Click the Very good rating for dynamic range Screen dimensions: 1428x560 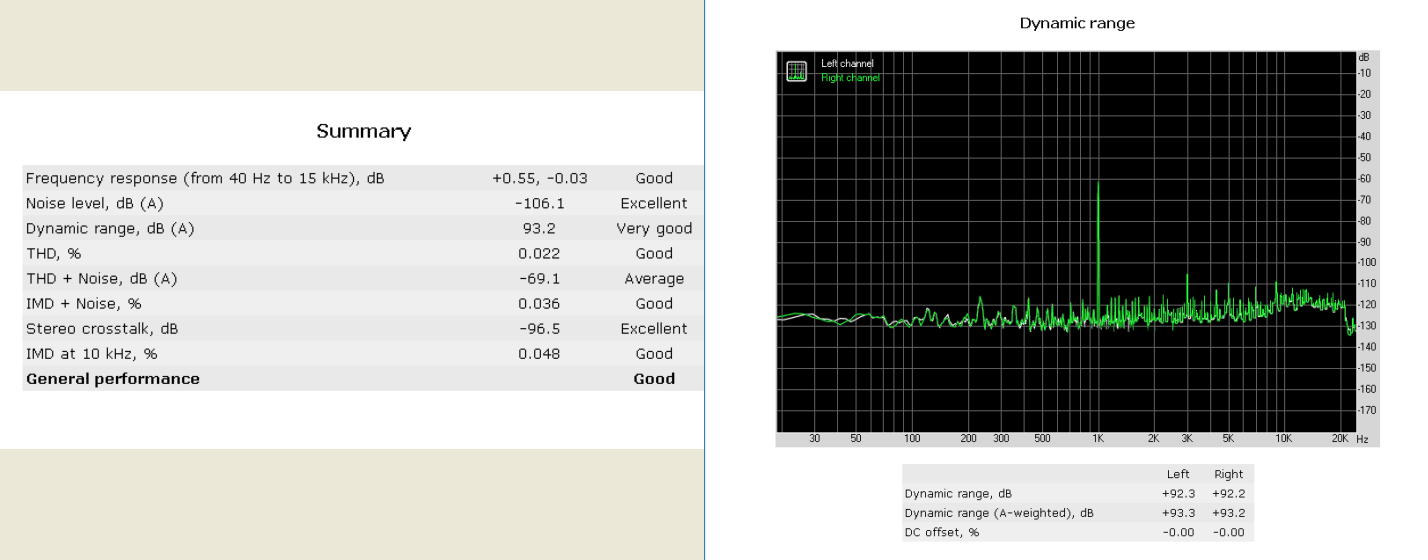(654, 229)
